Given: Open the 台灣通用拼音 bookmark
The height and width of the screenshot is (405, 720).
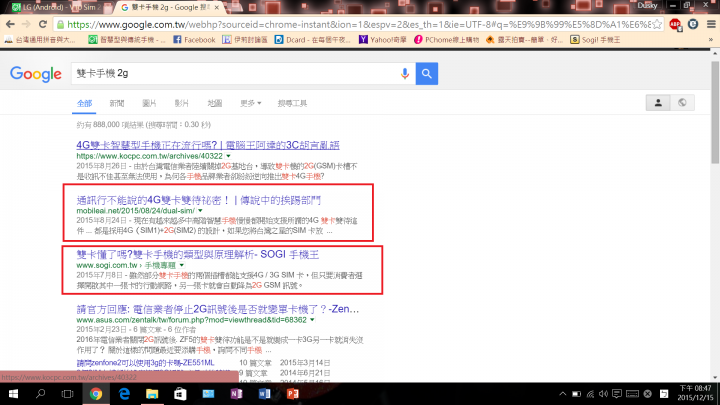Looking at the screenshot, I should coord(40,40).
